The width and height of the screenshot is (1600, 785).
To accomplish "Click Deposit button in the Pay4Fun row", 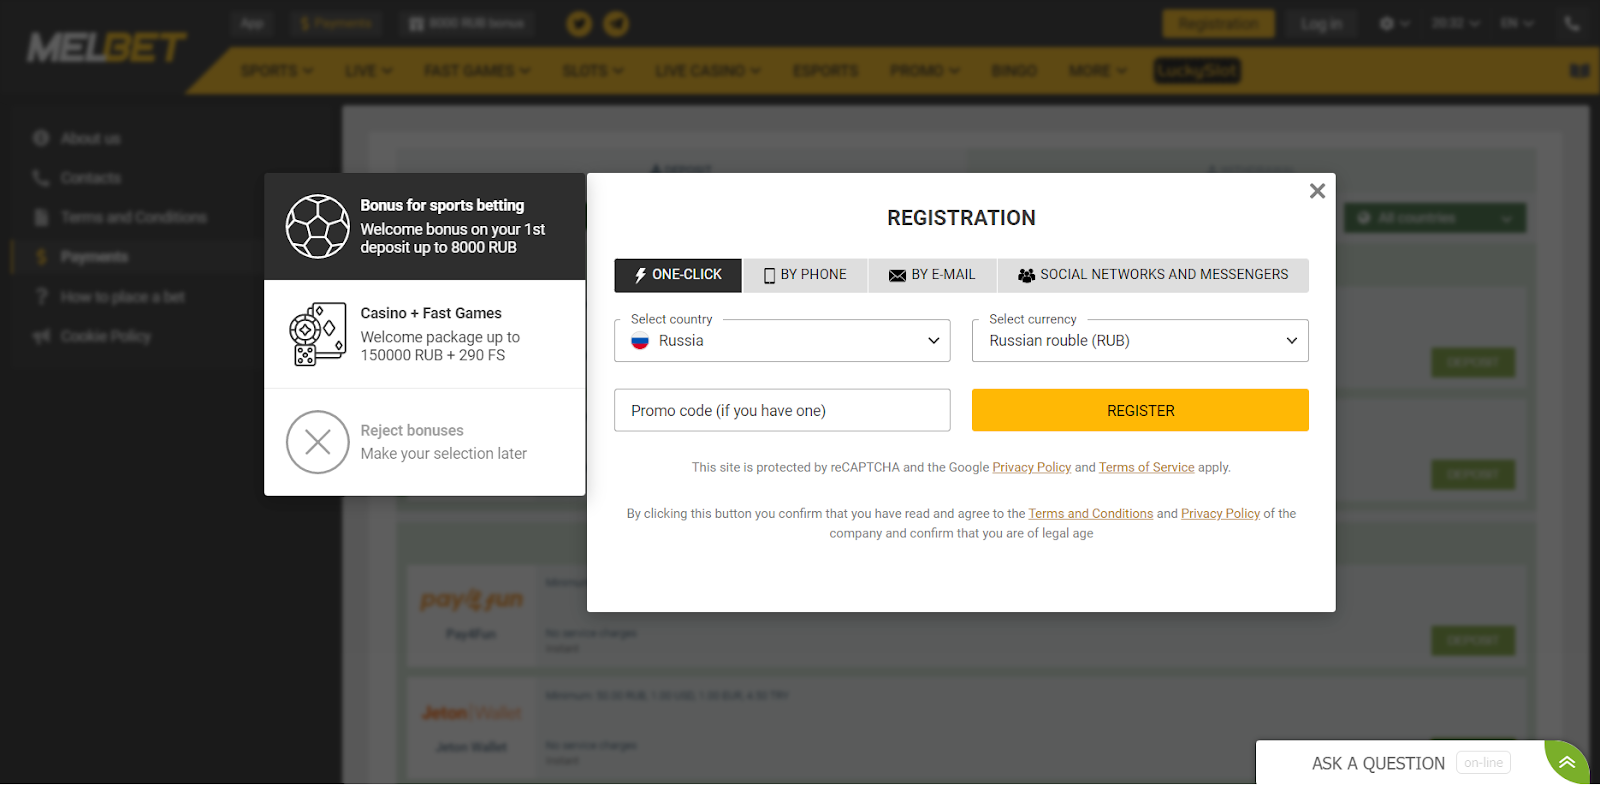I will coord(1472,640).
